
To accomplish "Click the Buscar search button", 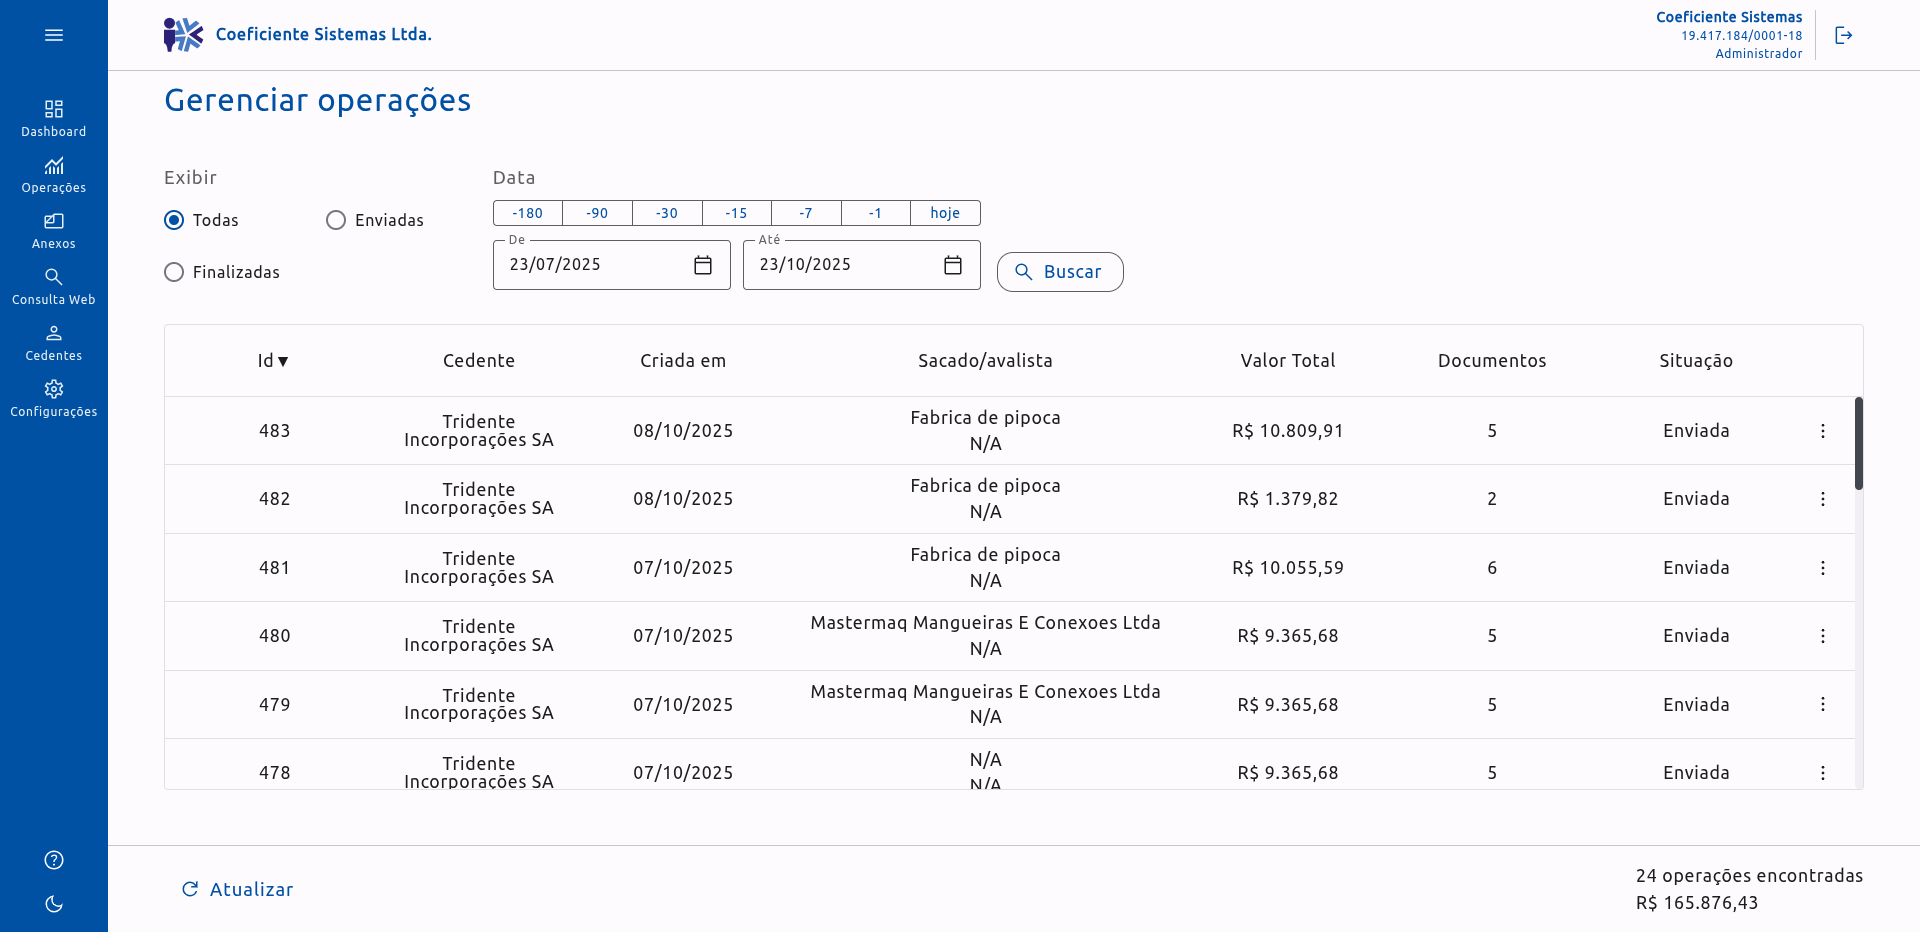I will (x=1060, y=272).
